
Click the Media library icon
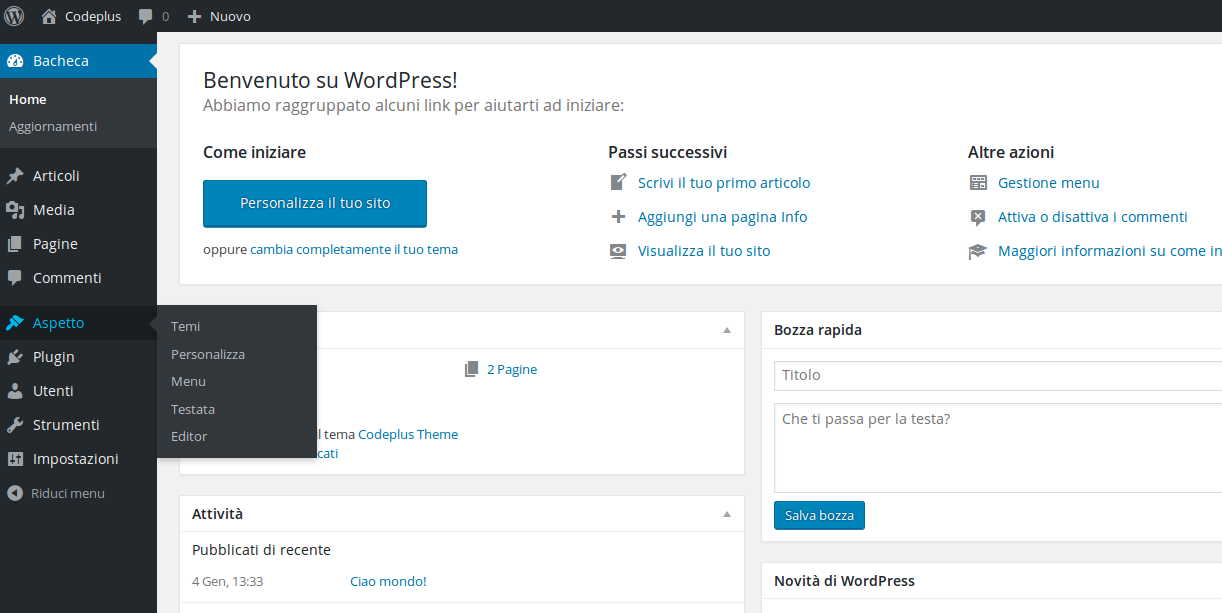click(x=15, y=210)
